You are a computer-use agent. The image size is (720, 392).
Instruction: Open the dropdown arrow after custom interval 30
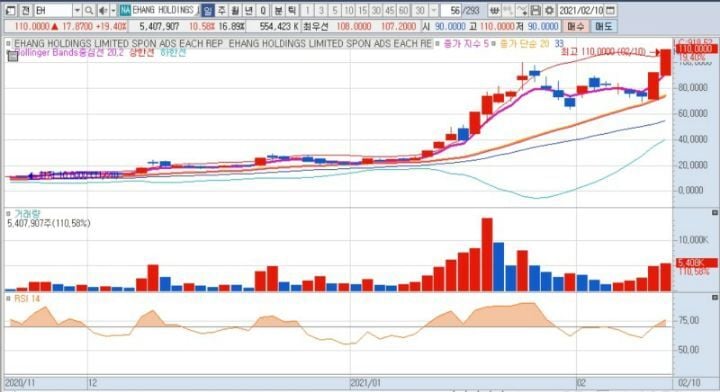coord(433,10)
